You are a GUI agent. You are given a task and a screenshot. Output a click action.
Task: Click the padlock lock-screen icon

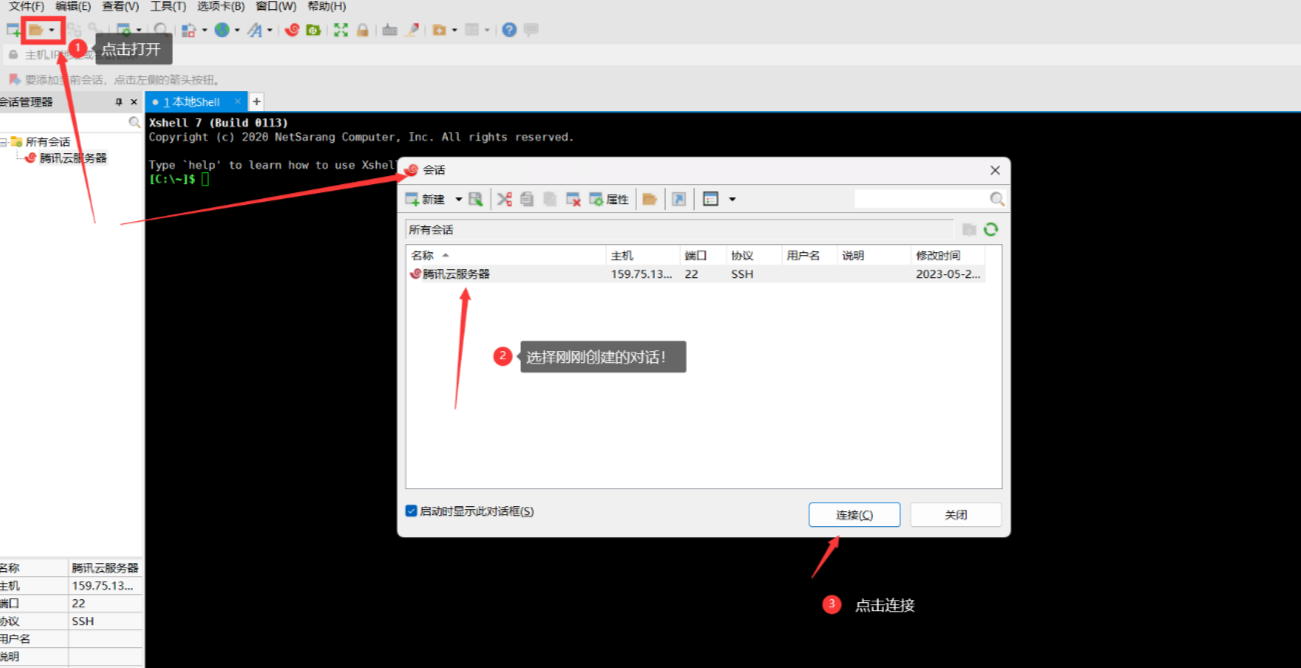click(x=362, y=30)
